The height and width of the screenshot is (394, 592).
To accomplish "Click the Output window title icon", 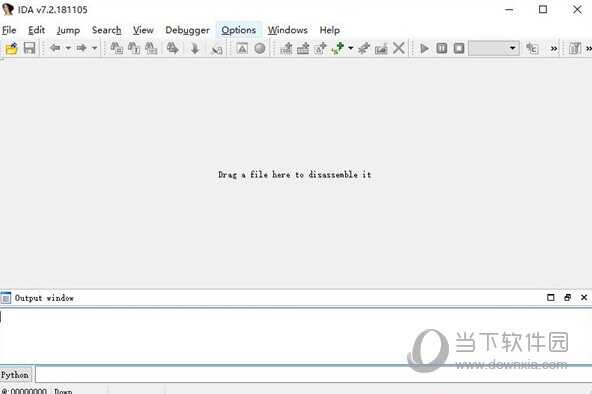I will coord(6,298).
